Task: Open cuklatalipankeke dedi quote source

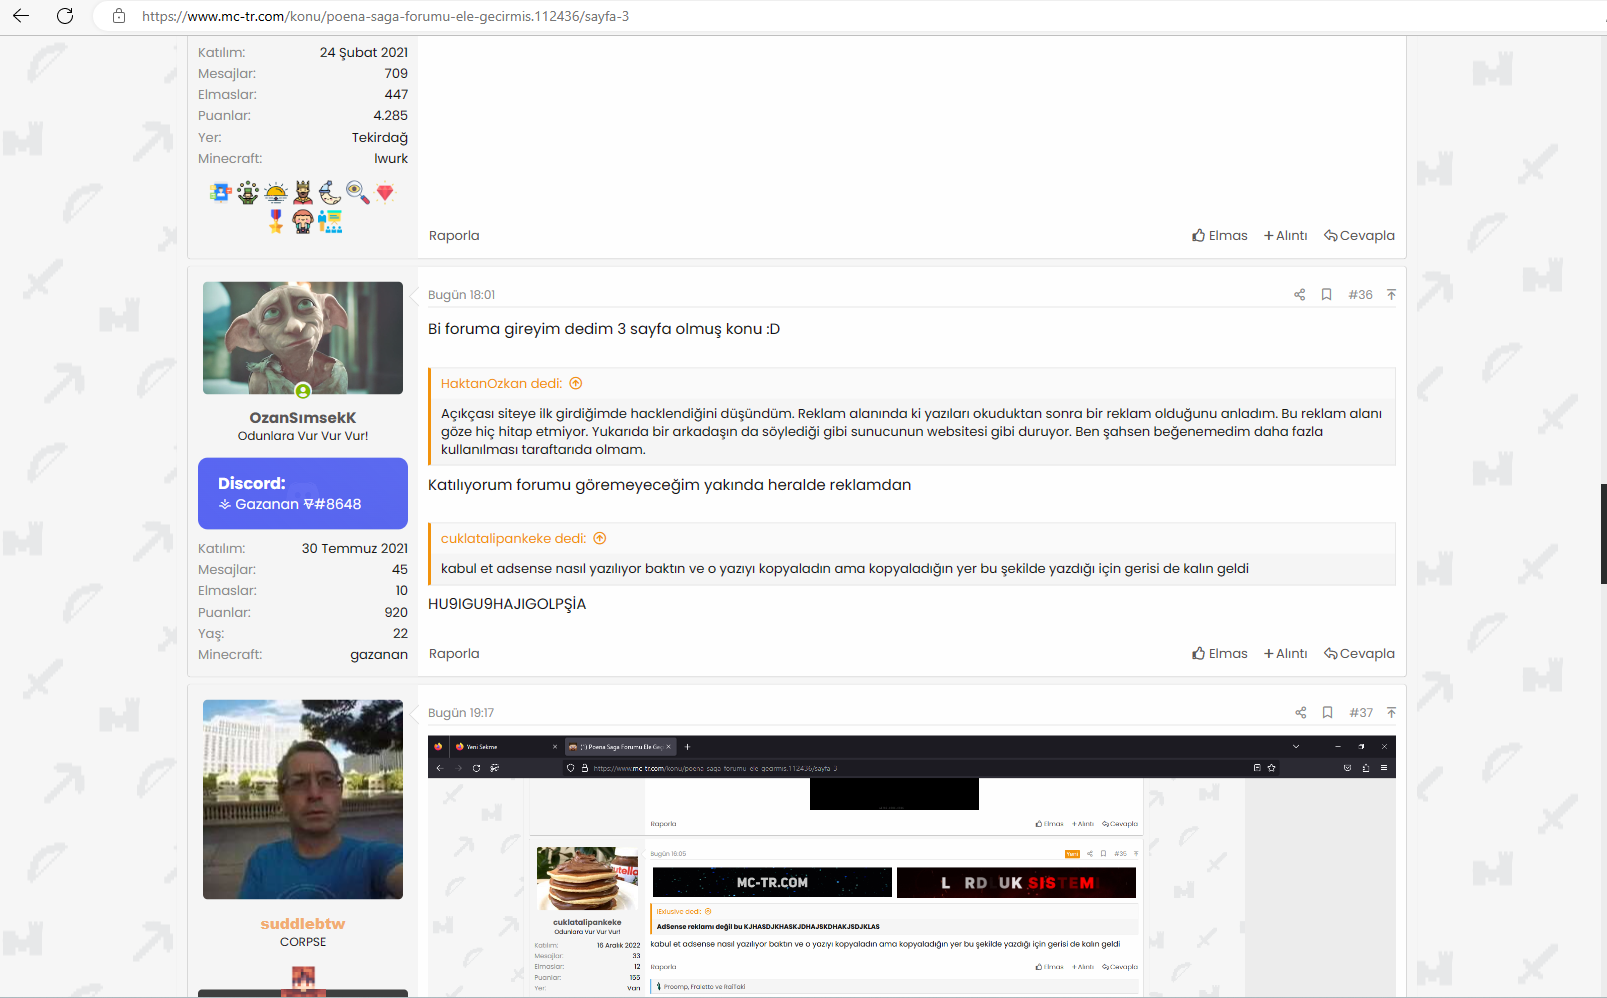Action: [x=513, y=539]
